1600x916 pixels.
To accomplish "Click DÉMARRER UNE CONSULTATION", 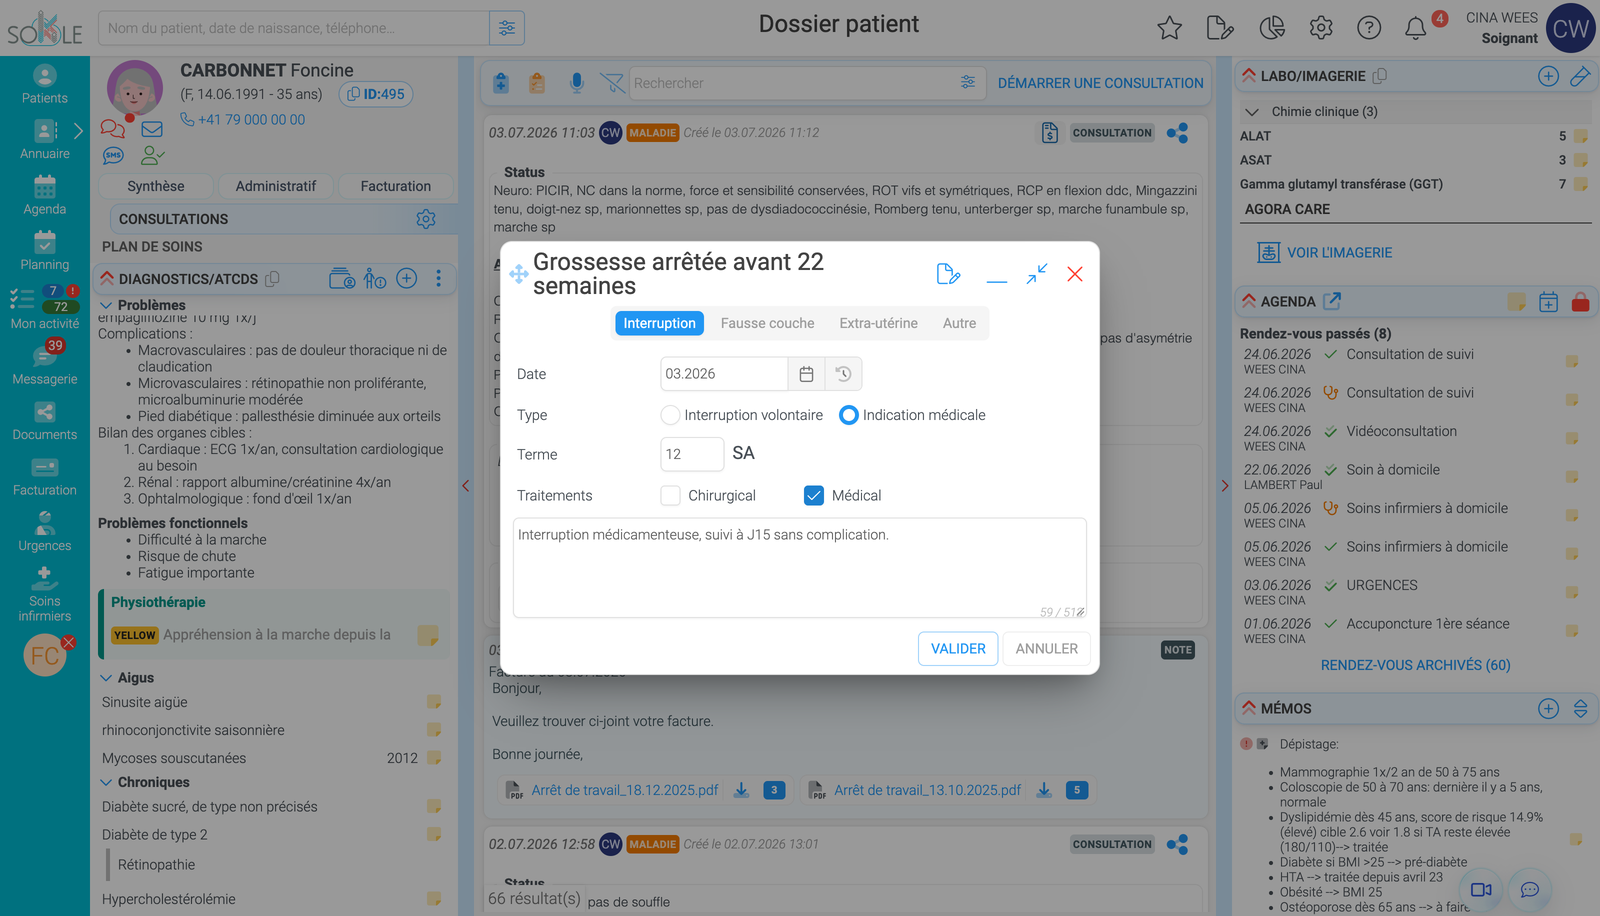I will 1100,83.
